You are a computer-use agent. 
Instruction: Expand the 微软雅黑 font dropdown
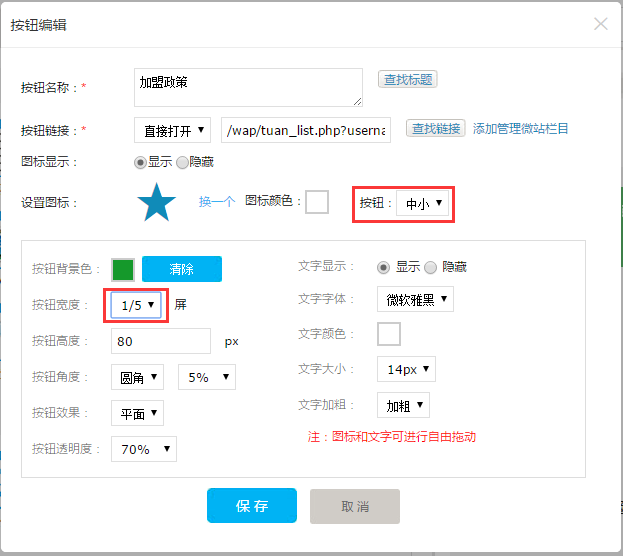pyautogui.click(x=415, y=299)
